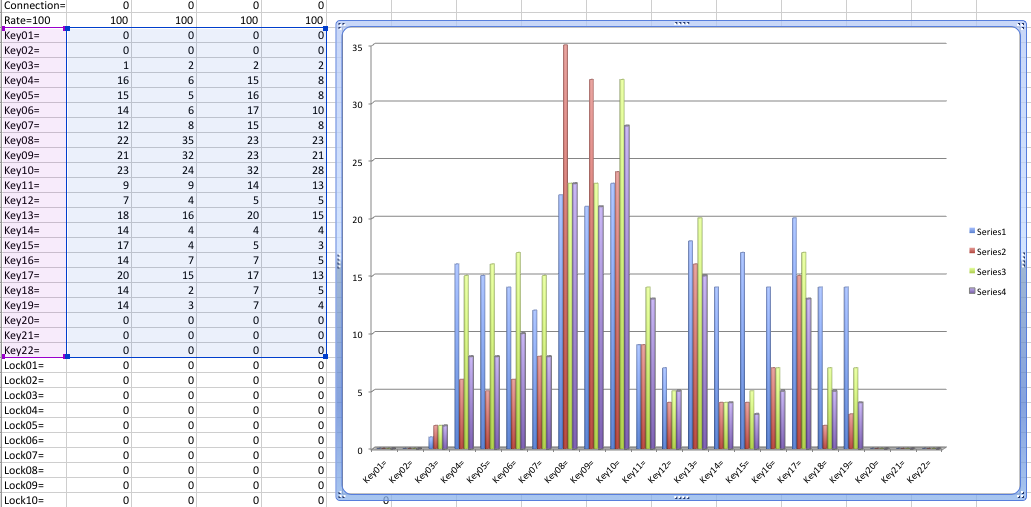Image resolution: width=1031 pixels, height=507 pixels.
Task: Click the bottom-right blue handle of selected range
Action: (x=326, y=356)
